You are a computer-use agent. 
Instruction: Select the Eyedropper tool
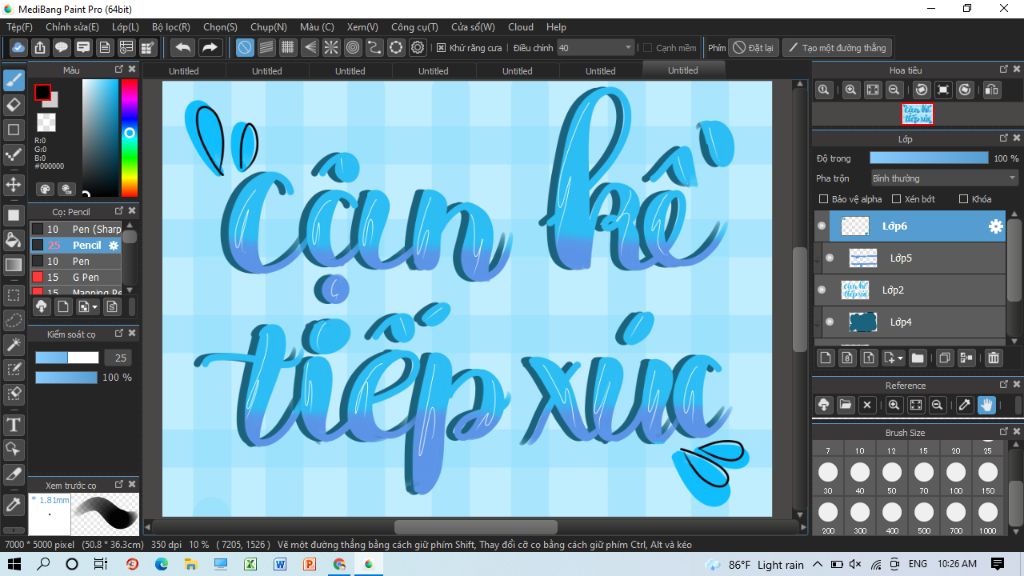[x=14, y=504]
